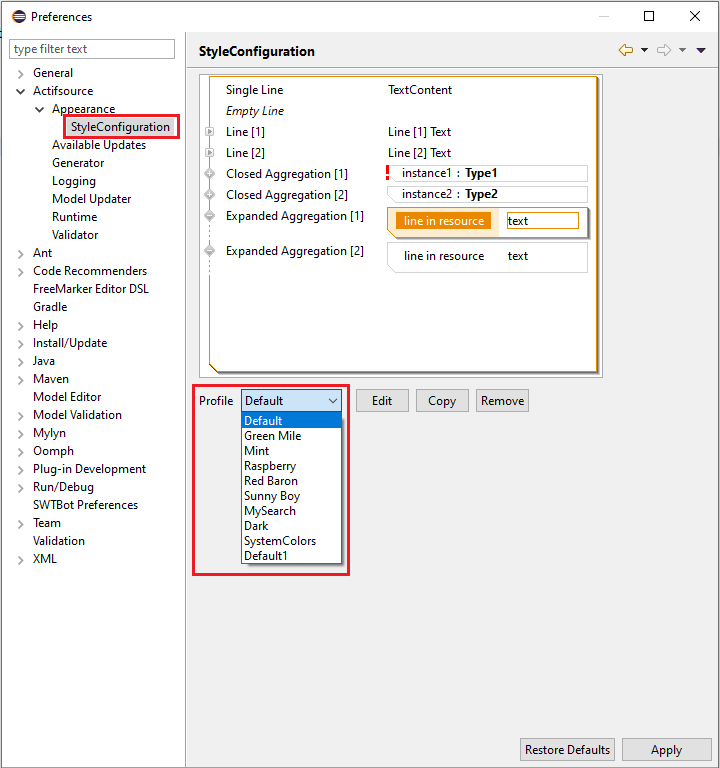Click the Expanded Aggregation [1] node marker

pos(210,216)
